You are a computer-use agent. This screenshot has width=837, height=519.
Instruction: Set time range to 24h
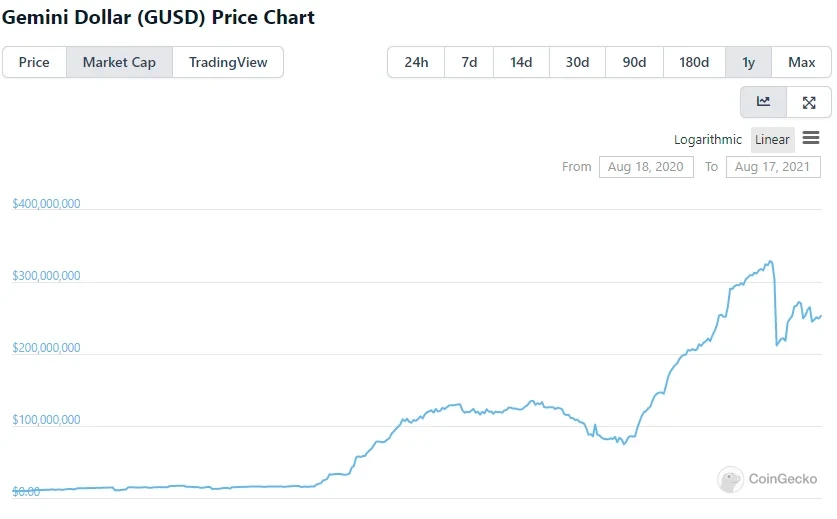(x=416, y=62)
